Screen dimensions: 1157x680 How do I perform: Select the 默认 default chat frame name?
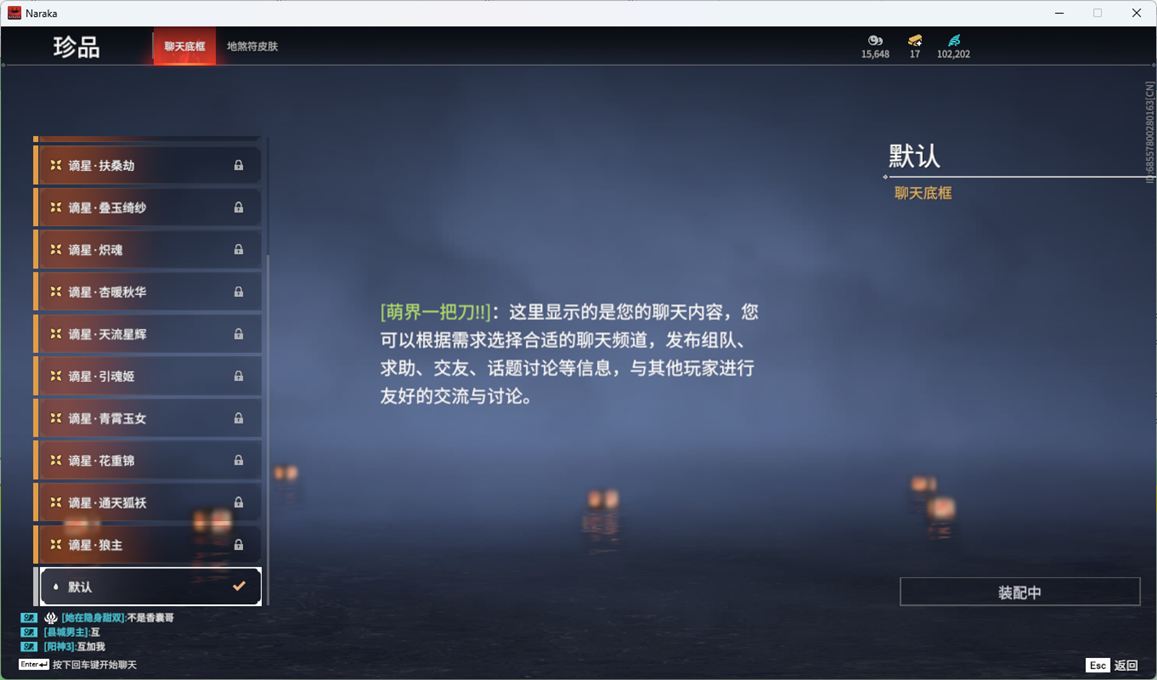click(x=80, y=586)
